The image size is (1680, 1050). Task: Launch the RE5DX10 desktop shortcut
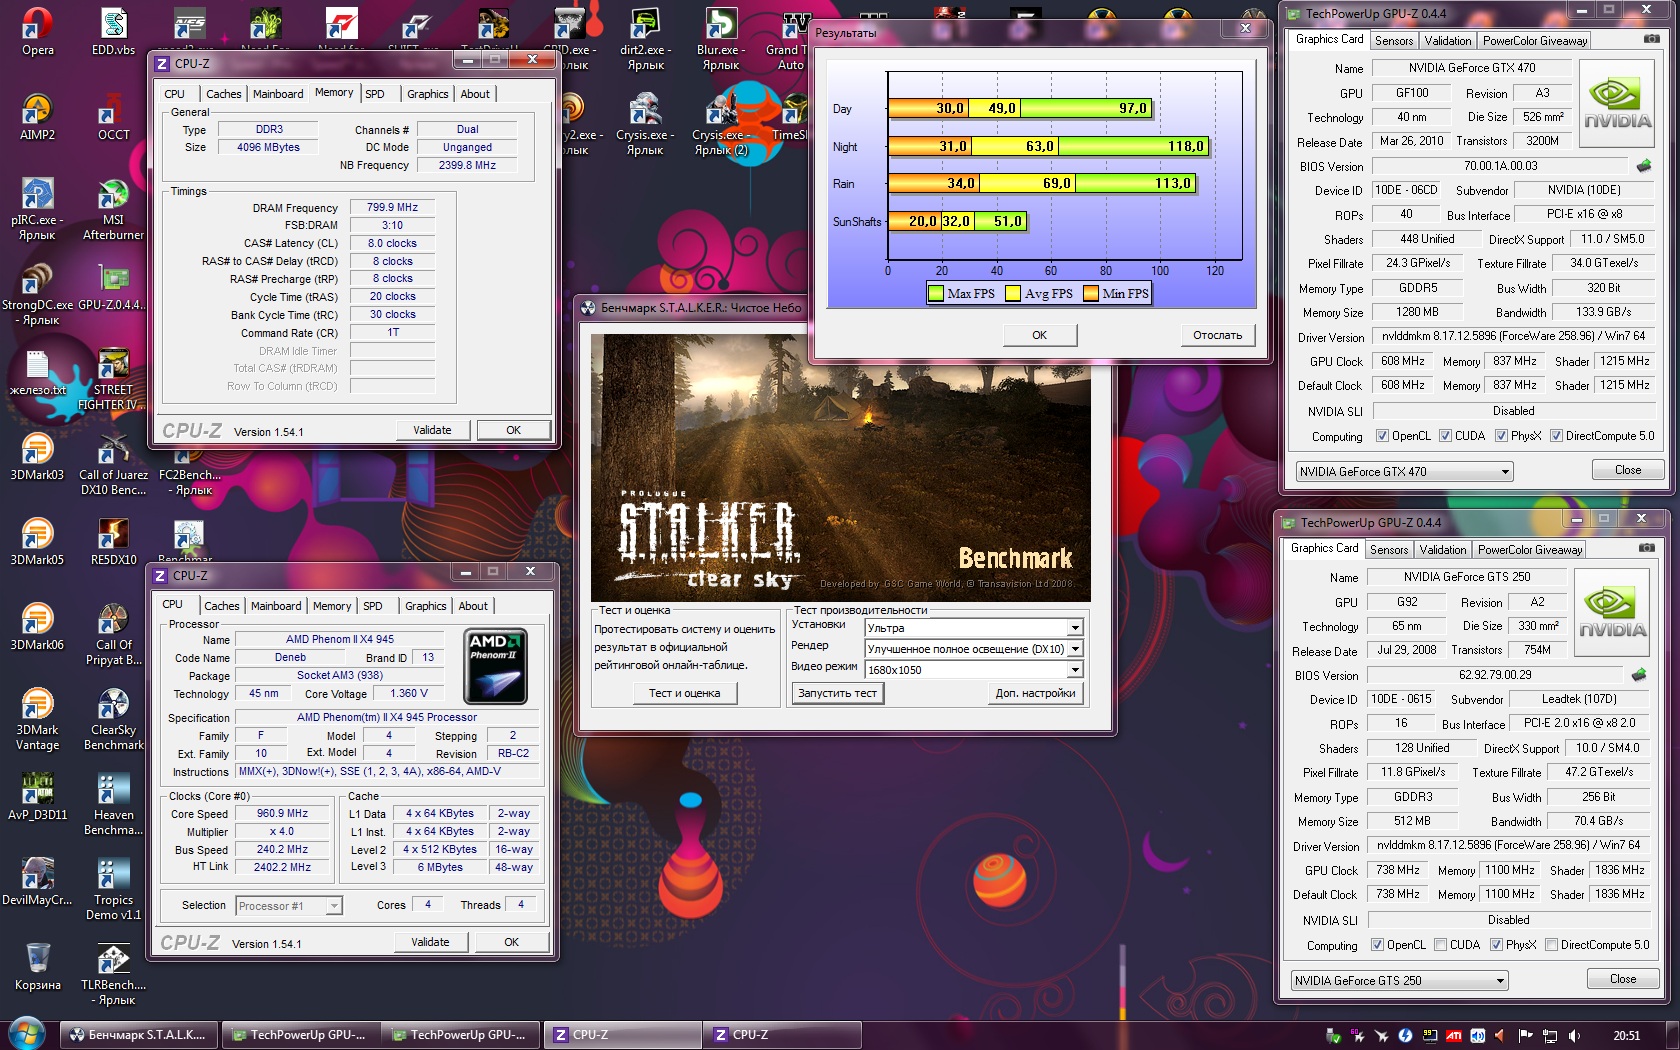113,542
